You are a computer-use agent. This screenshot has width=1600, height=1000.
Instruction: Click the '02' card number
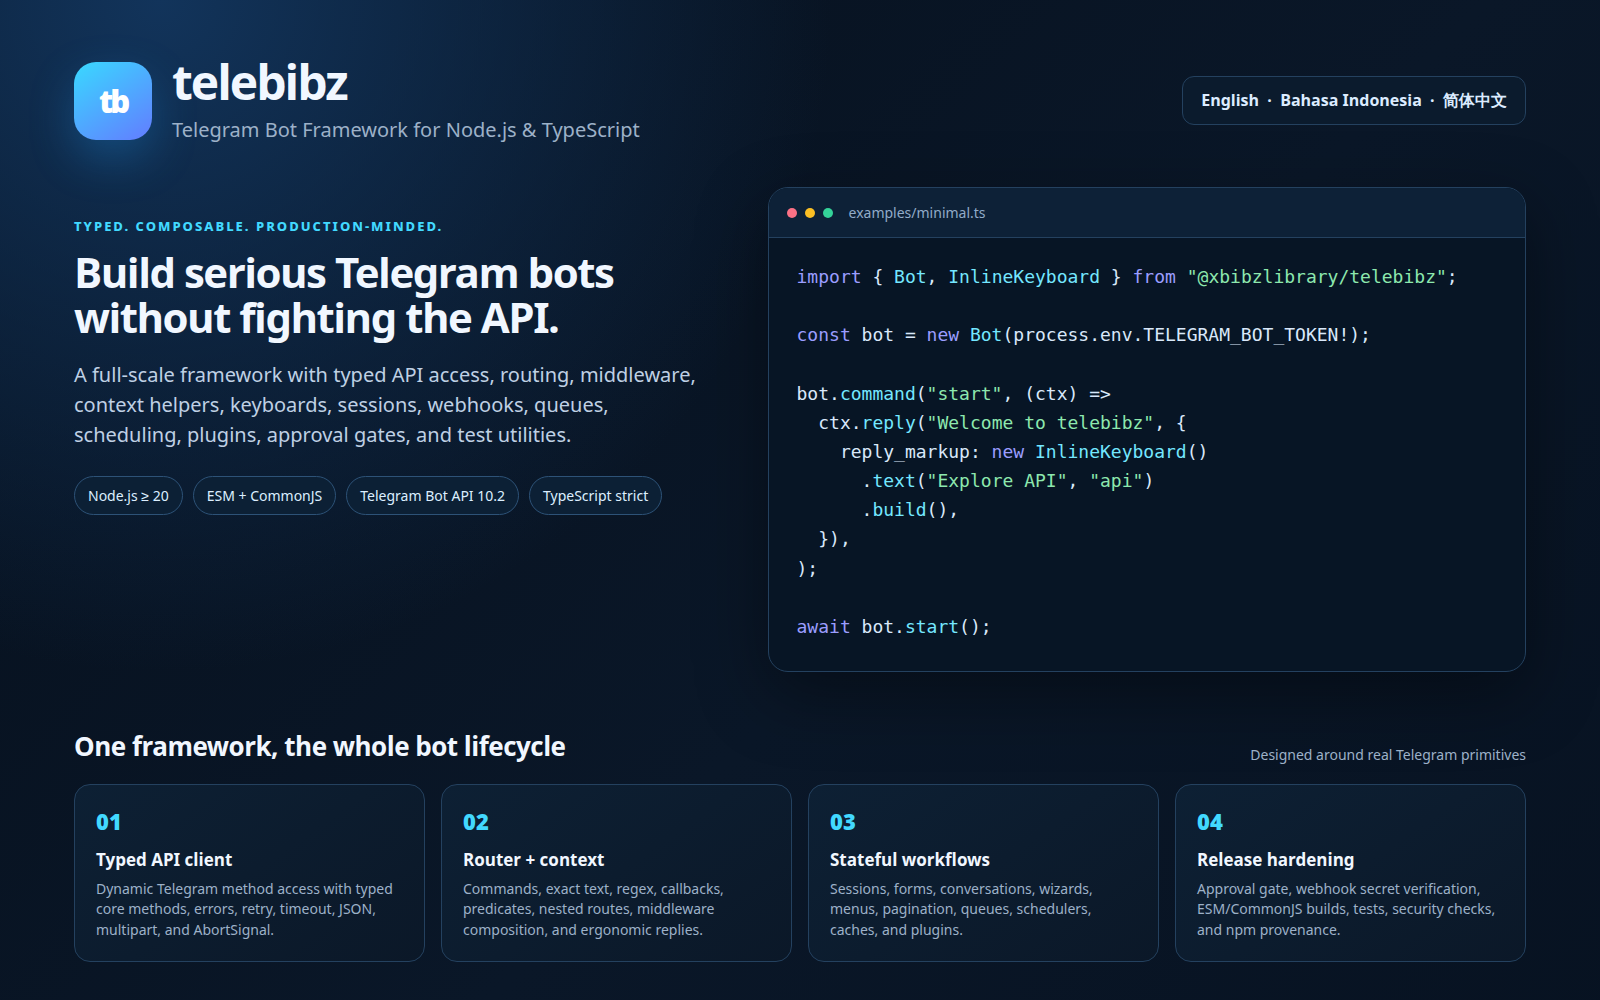[x=476, y=822]
